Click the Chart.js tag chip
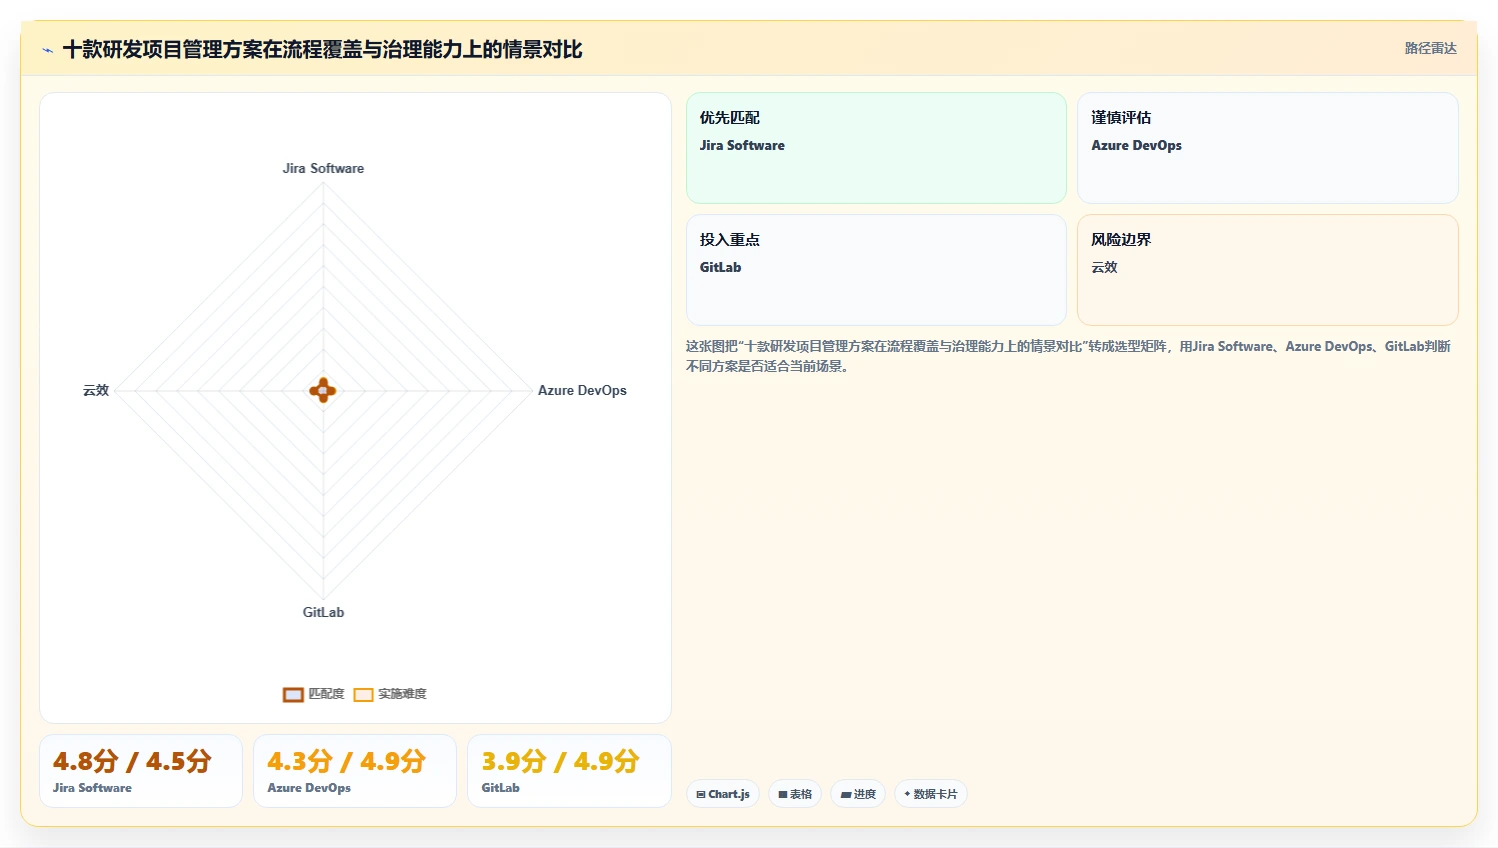The image size is (1498, 848). (x=723, y=794)
